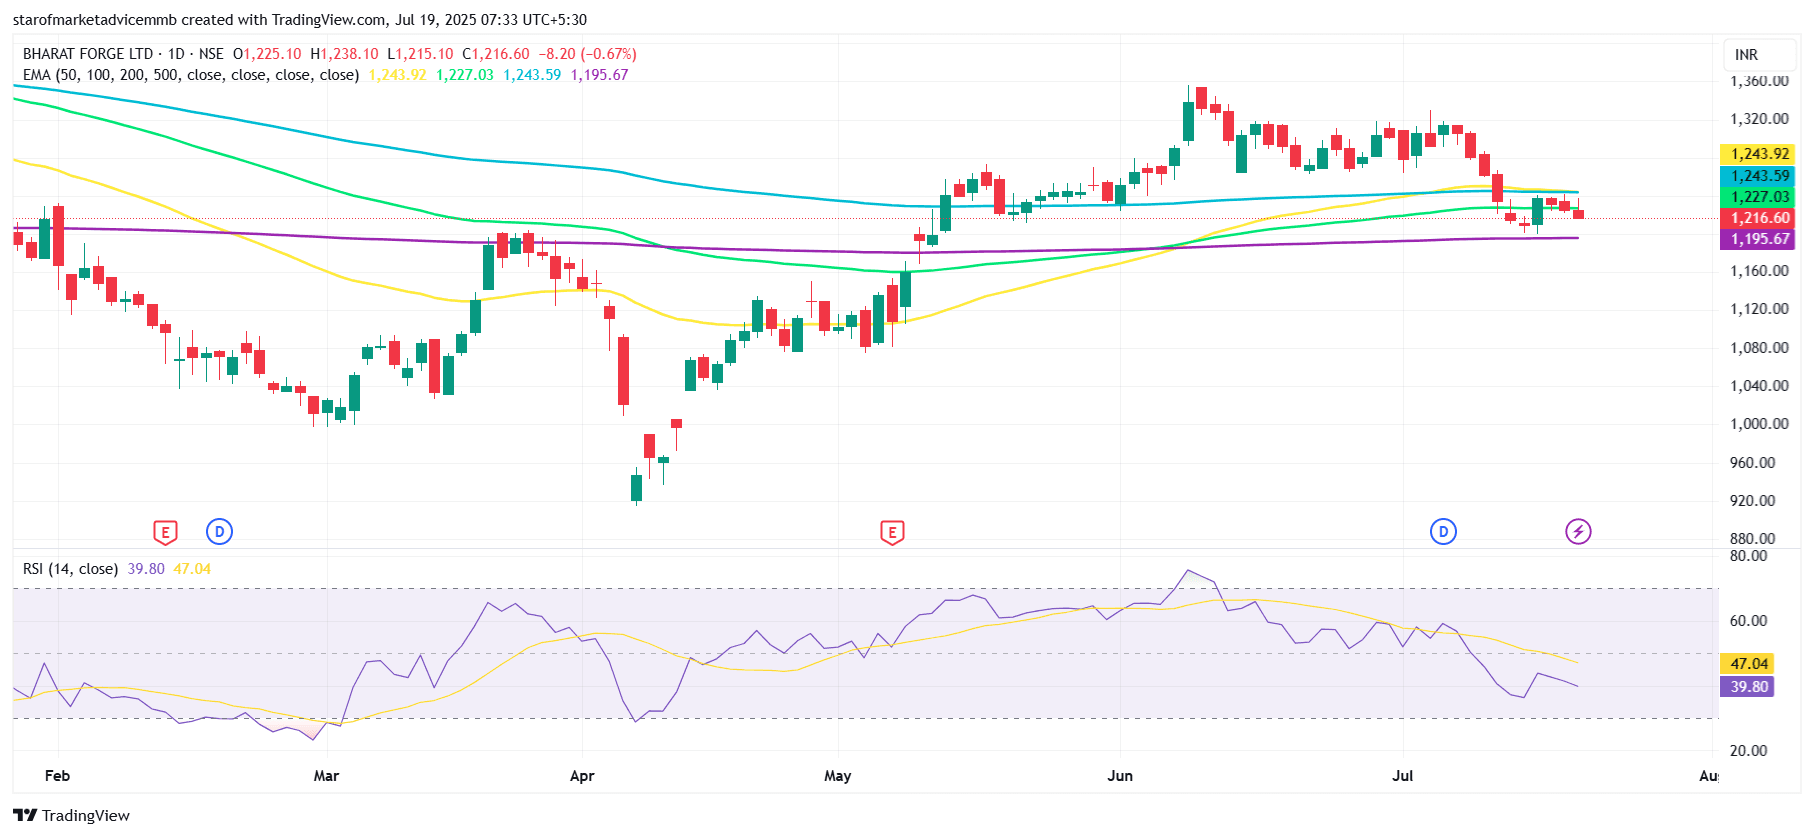
Task: Click the 1,320.00 price axis label
Action: (1759, 119)
